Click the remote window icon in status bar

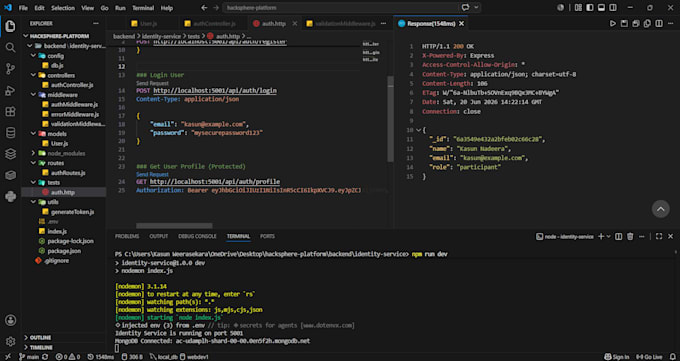pyautogui.click(x=8, y=357)
